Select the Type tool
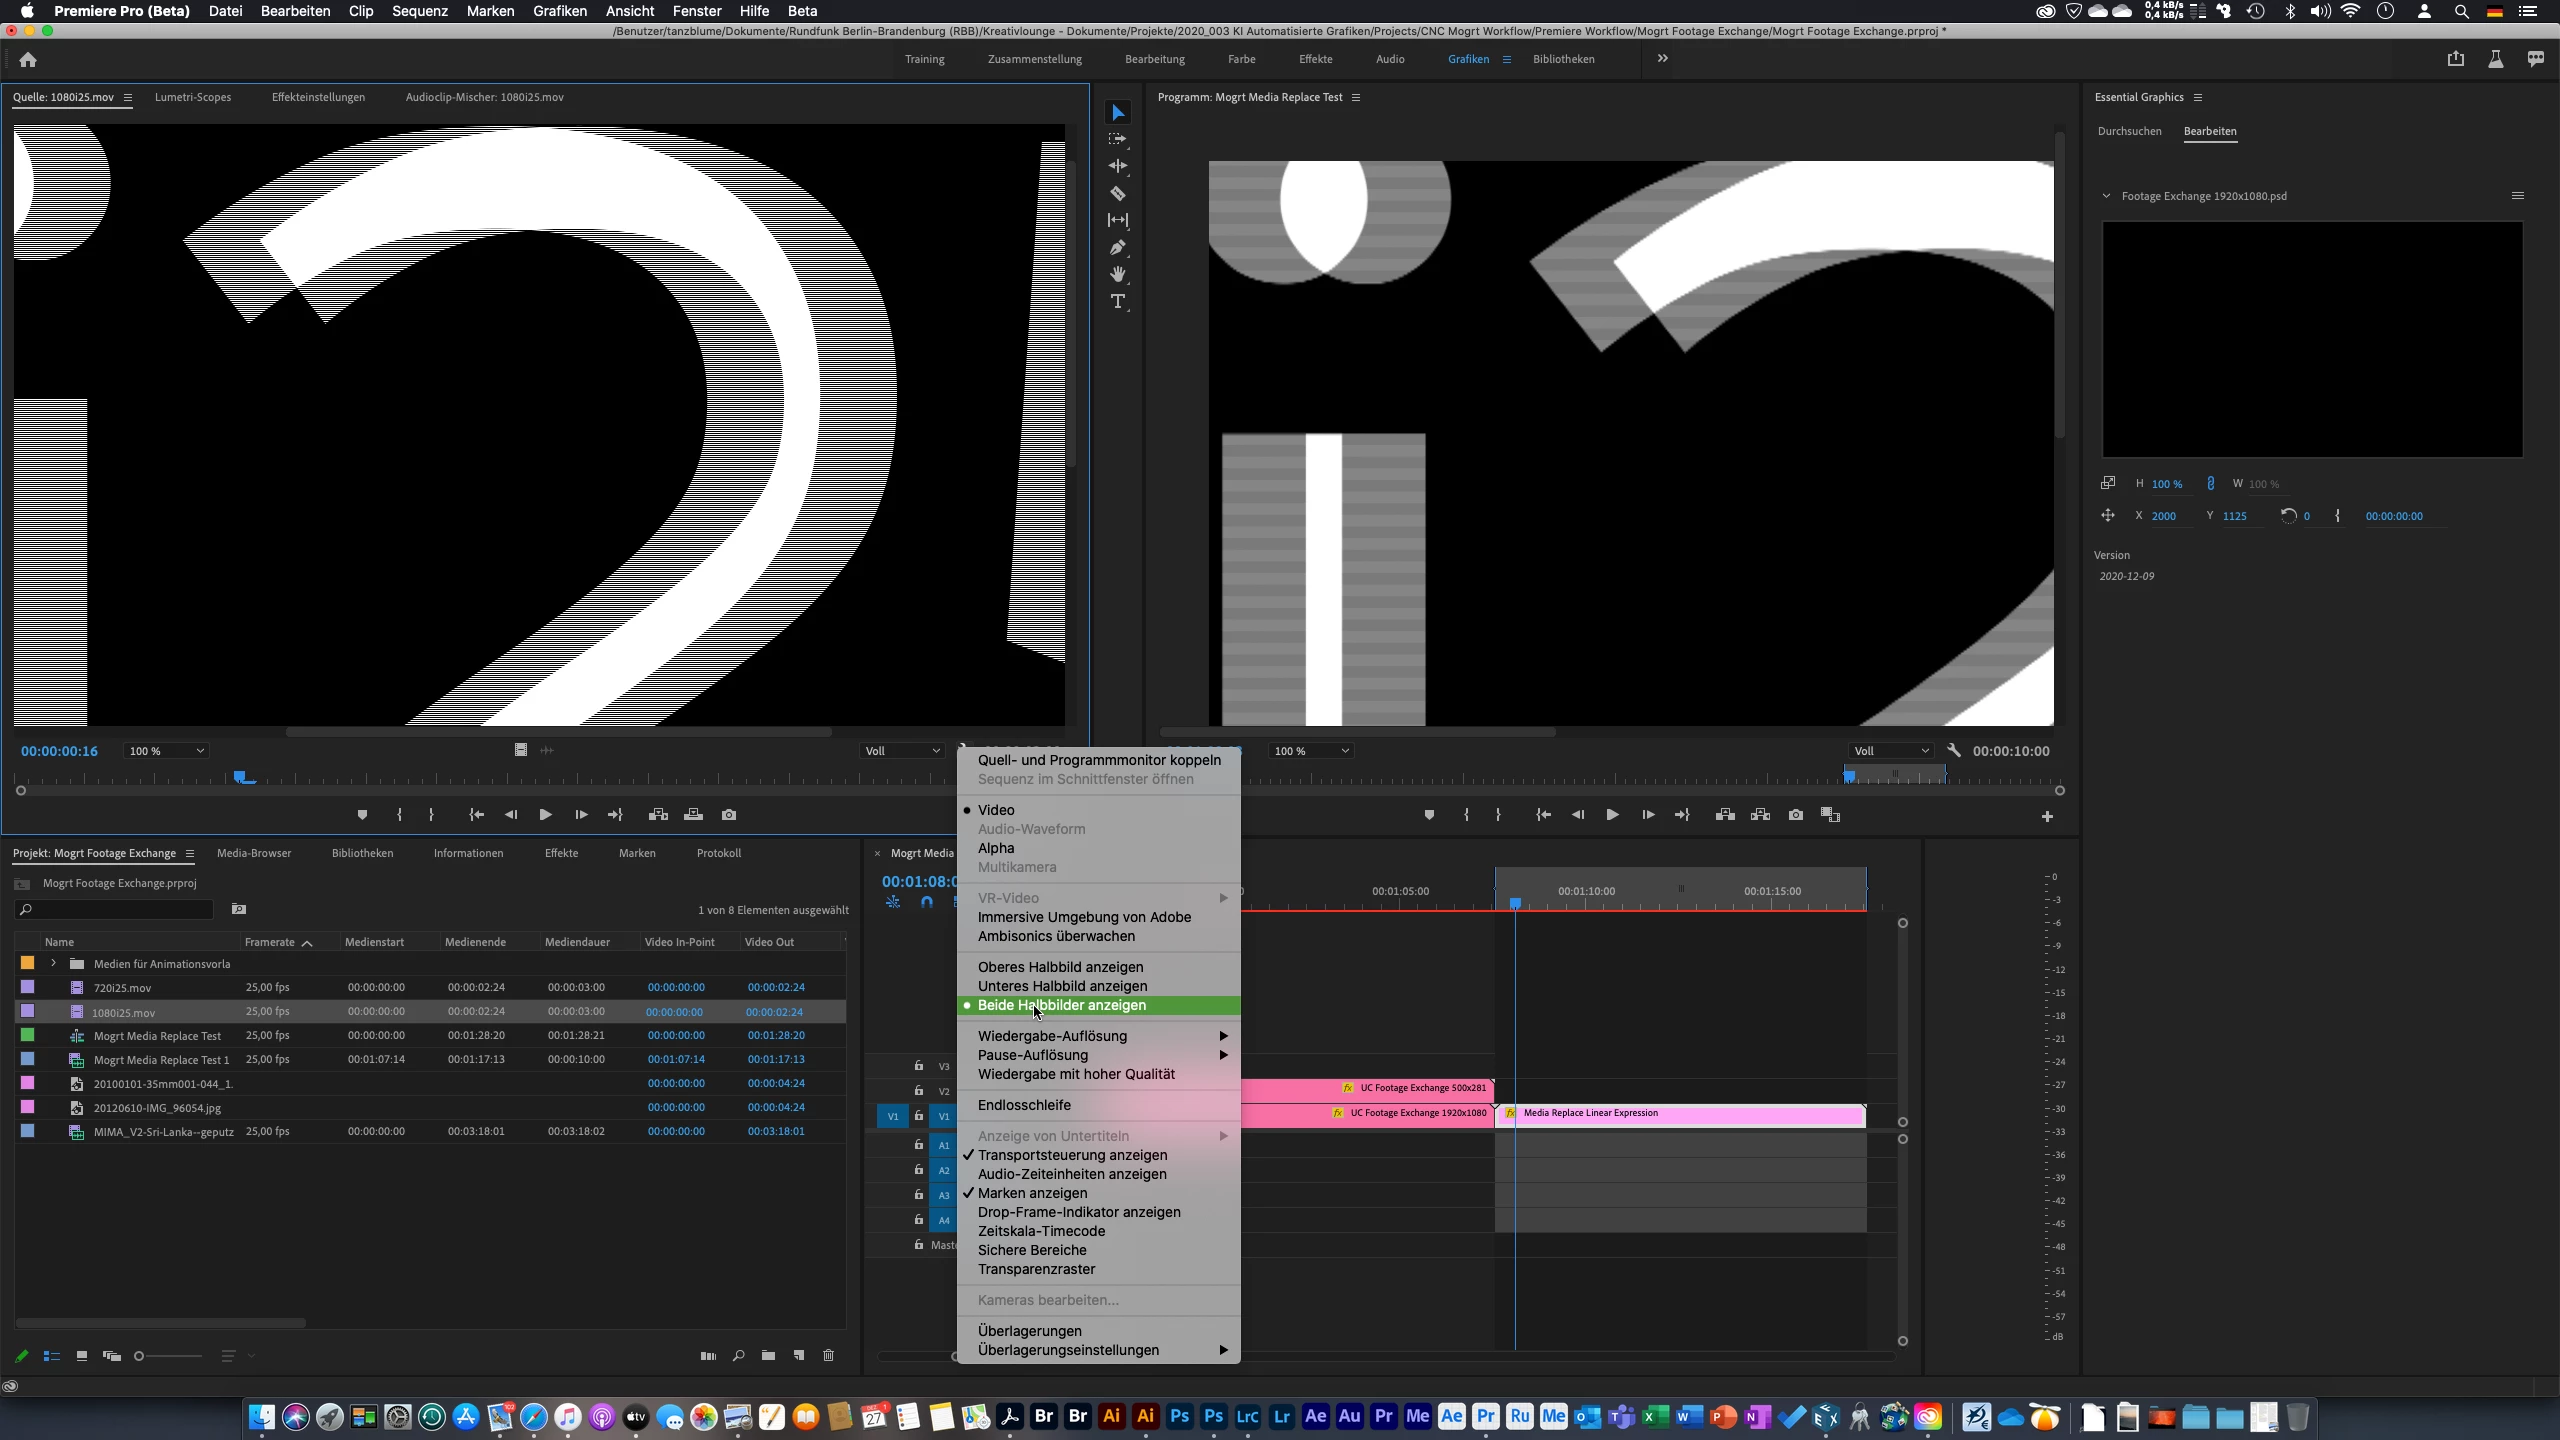The height and width of the screenshot is (1440, 2560). [1118, 301]
